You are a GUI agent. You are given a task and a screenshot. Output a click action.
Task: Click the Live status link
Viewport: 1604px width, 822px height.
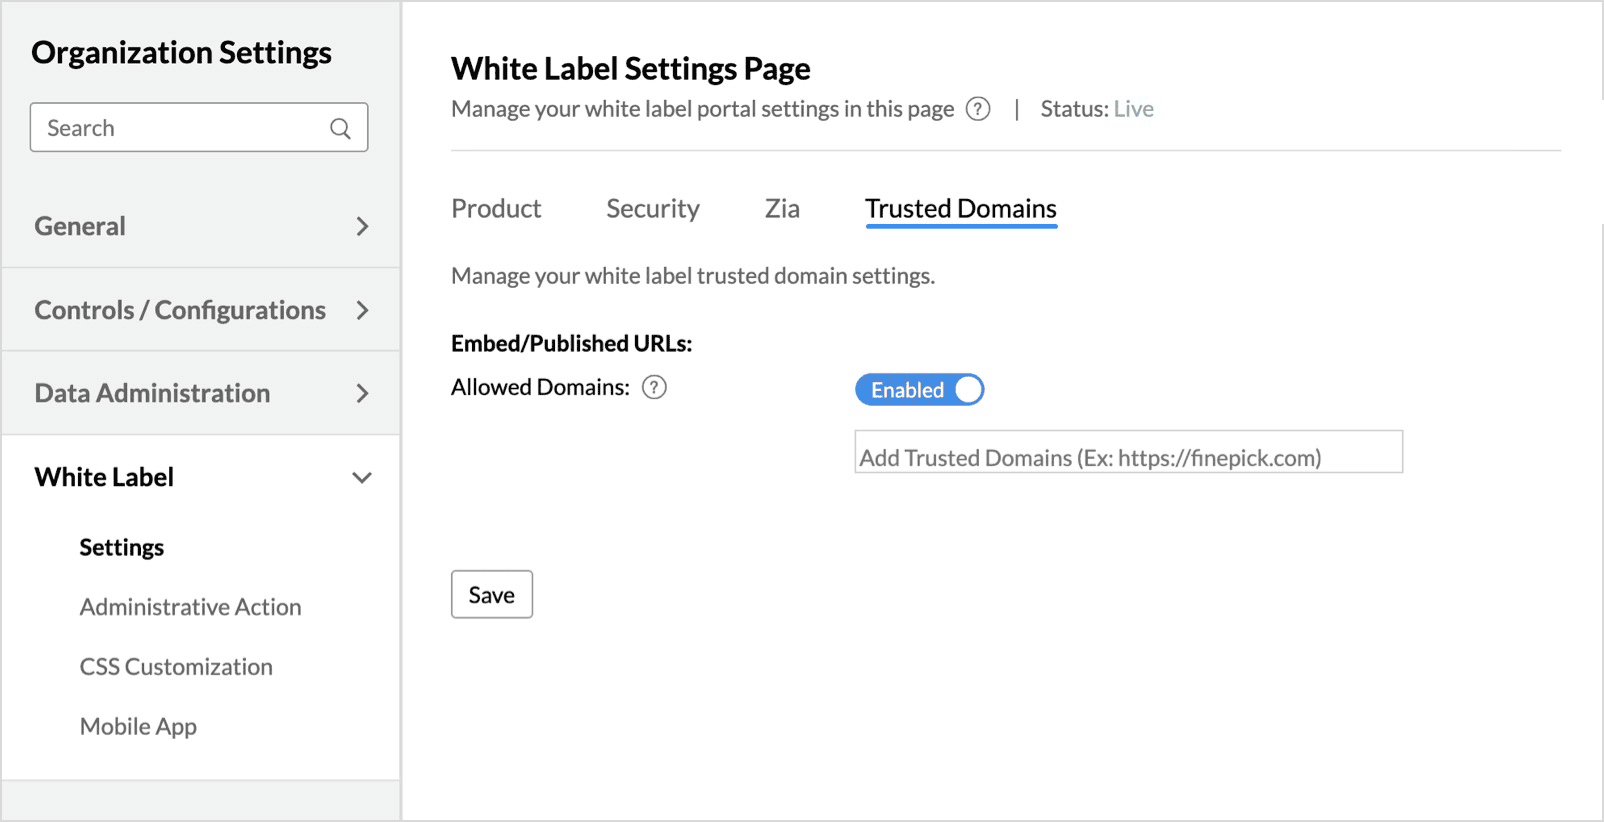click(x=1133, y=109)
